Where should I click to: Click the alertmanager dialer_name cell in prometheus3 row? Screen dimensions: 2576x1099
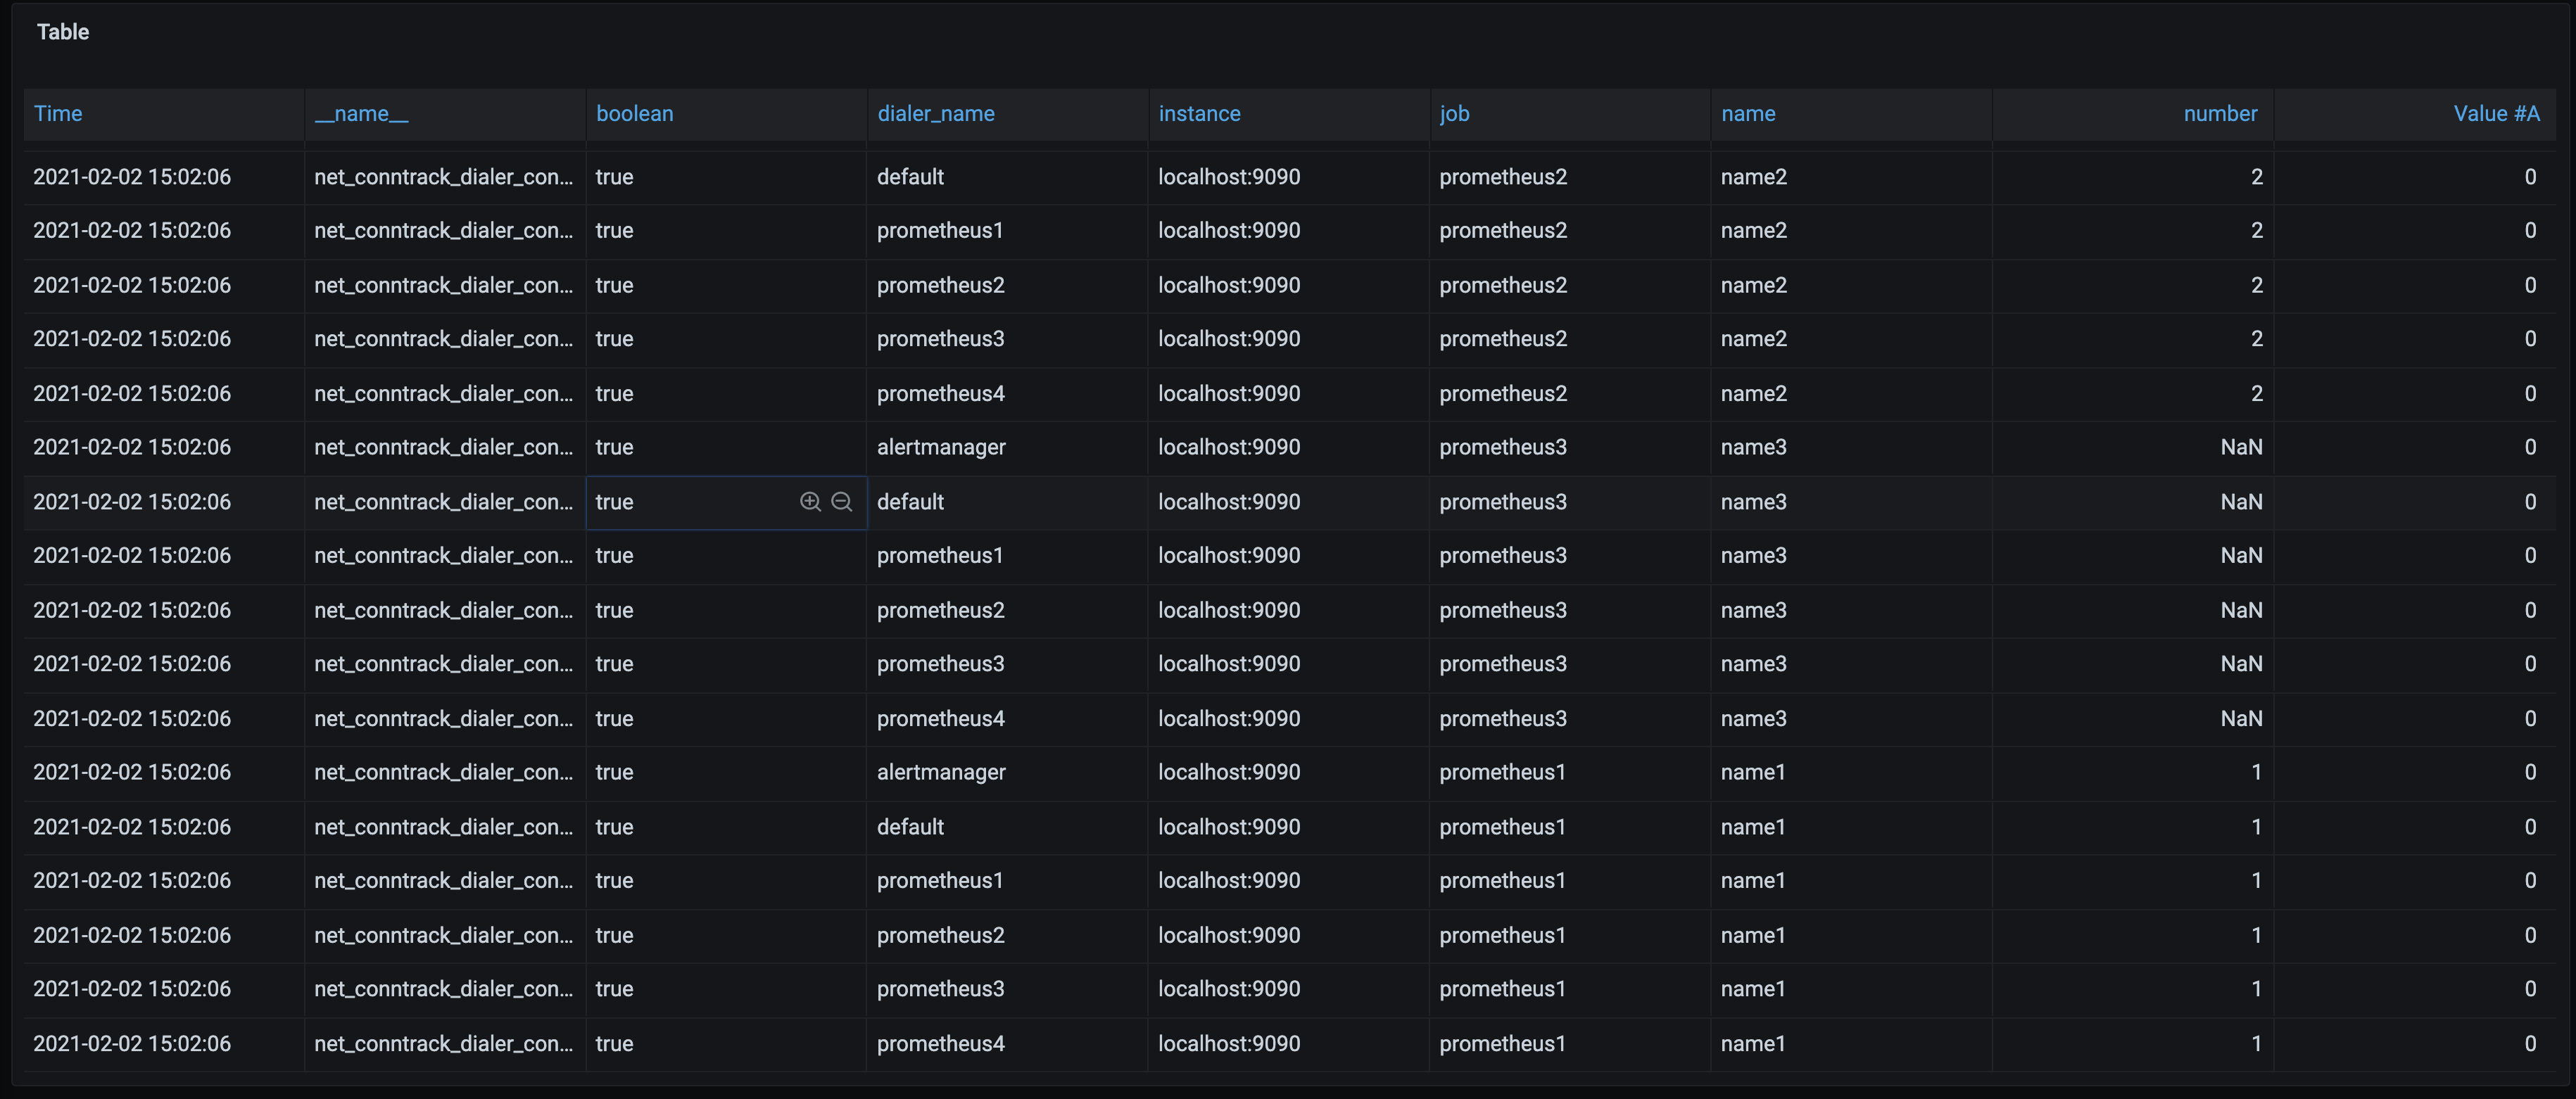[x=941, y=447]
